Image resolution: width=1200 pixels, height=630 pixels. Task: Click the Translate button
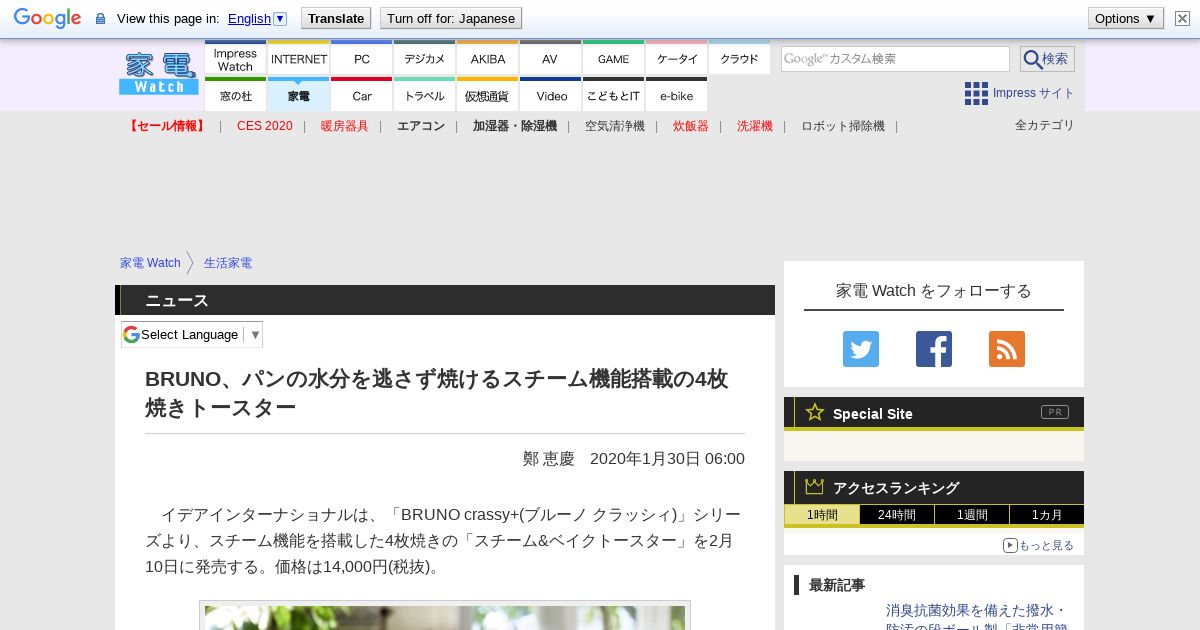point(336,18)
